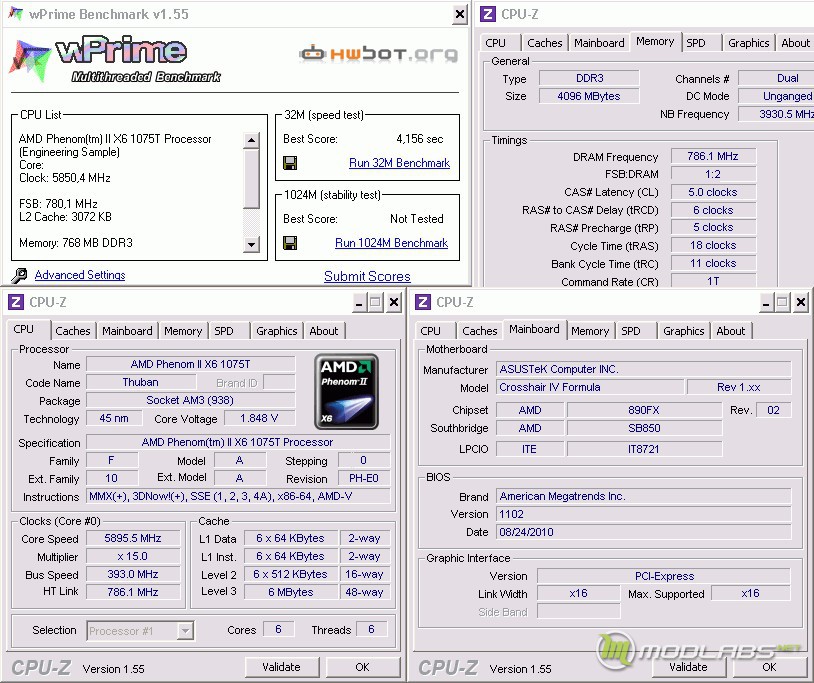The height and width of the screenshot is (683, 814).
Task: Click the Package field Socket AM3 (938)
Action: click(x=190, y=400)
